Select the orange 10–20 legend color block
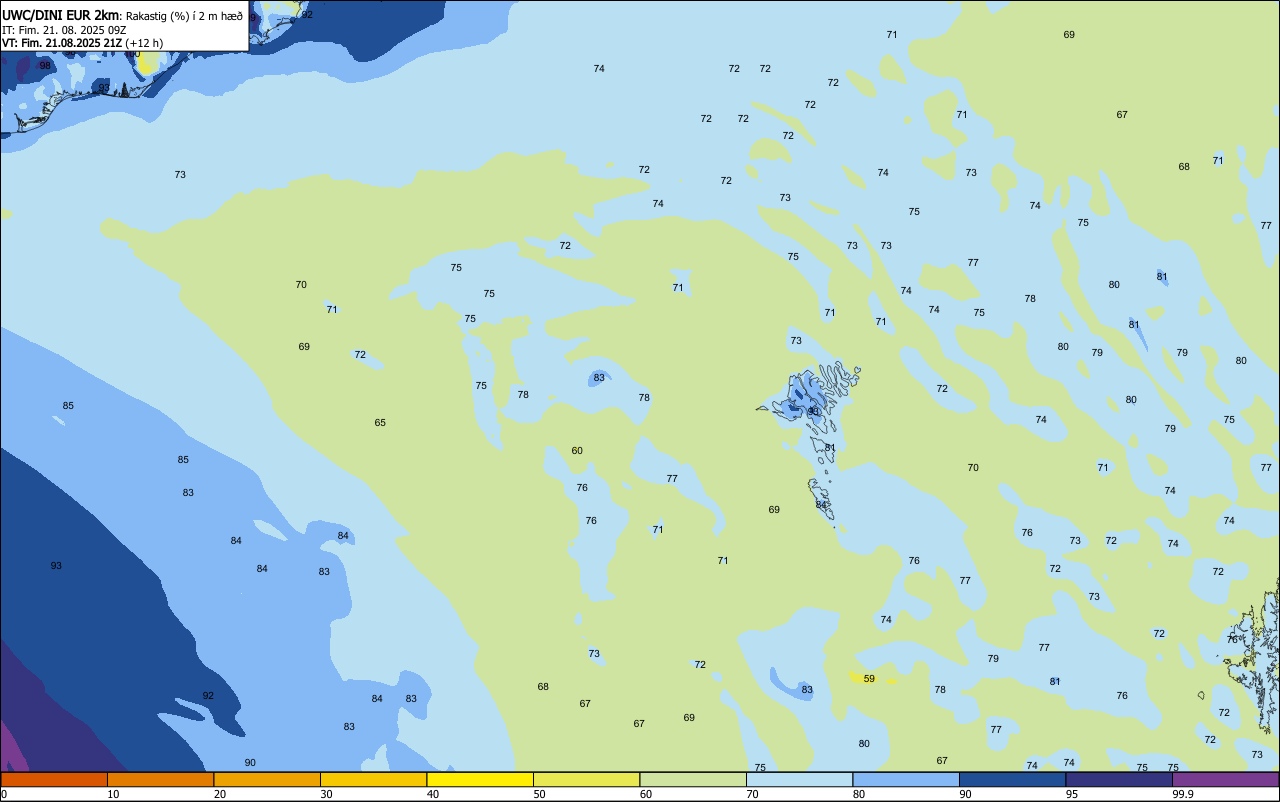The height and width of the screenshot is (802, 1280). [x=160, y=779]
